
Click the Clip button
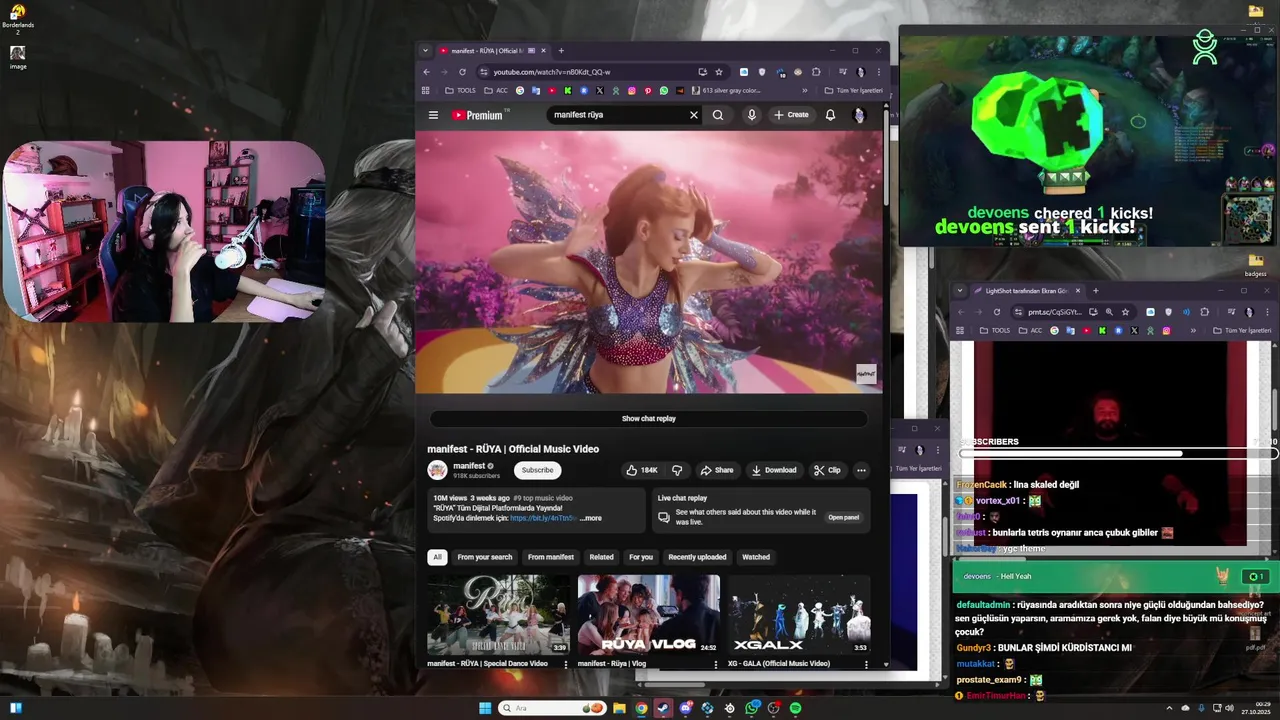827,470
